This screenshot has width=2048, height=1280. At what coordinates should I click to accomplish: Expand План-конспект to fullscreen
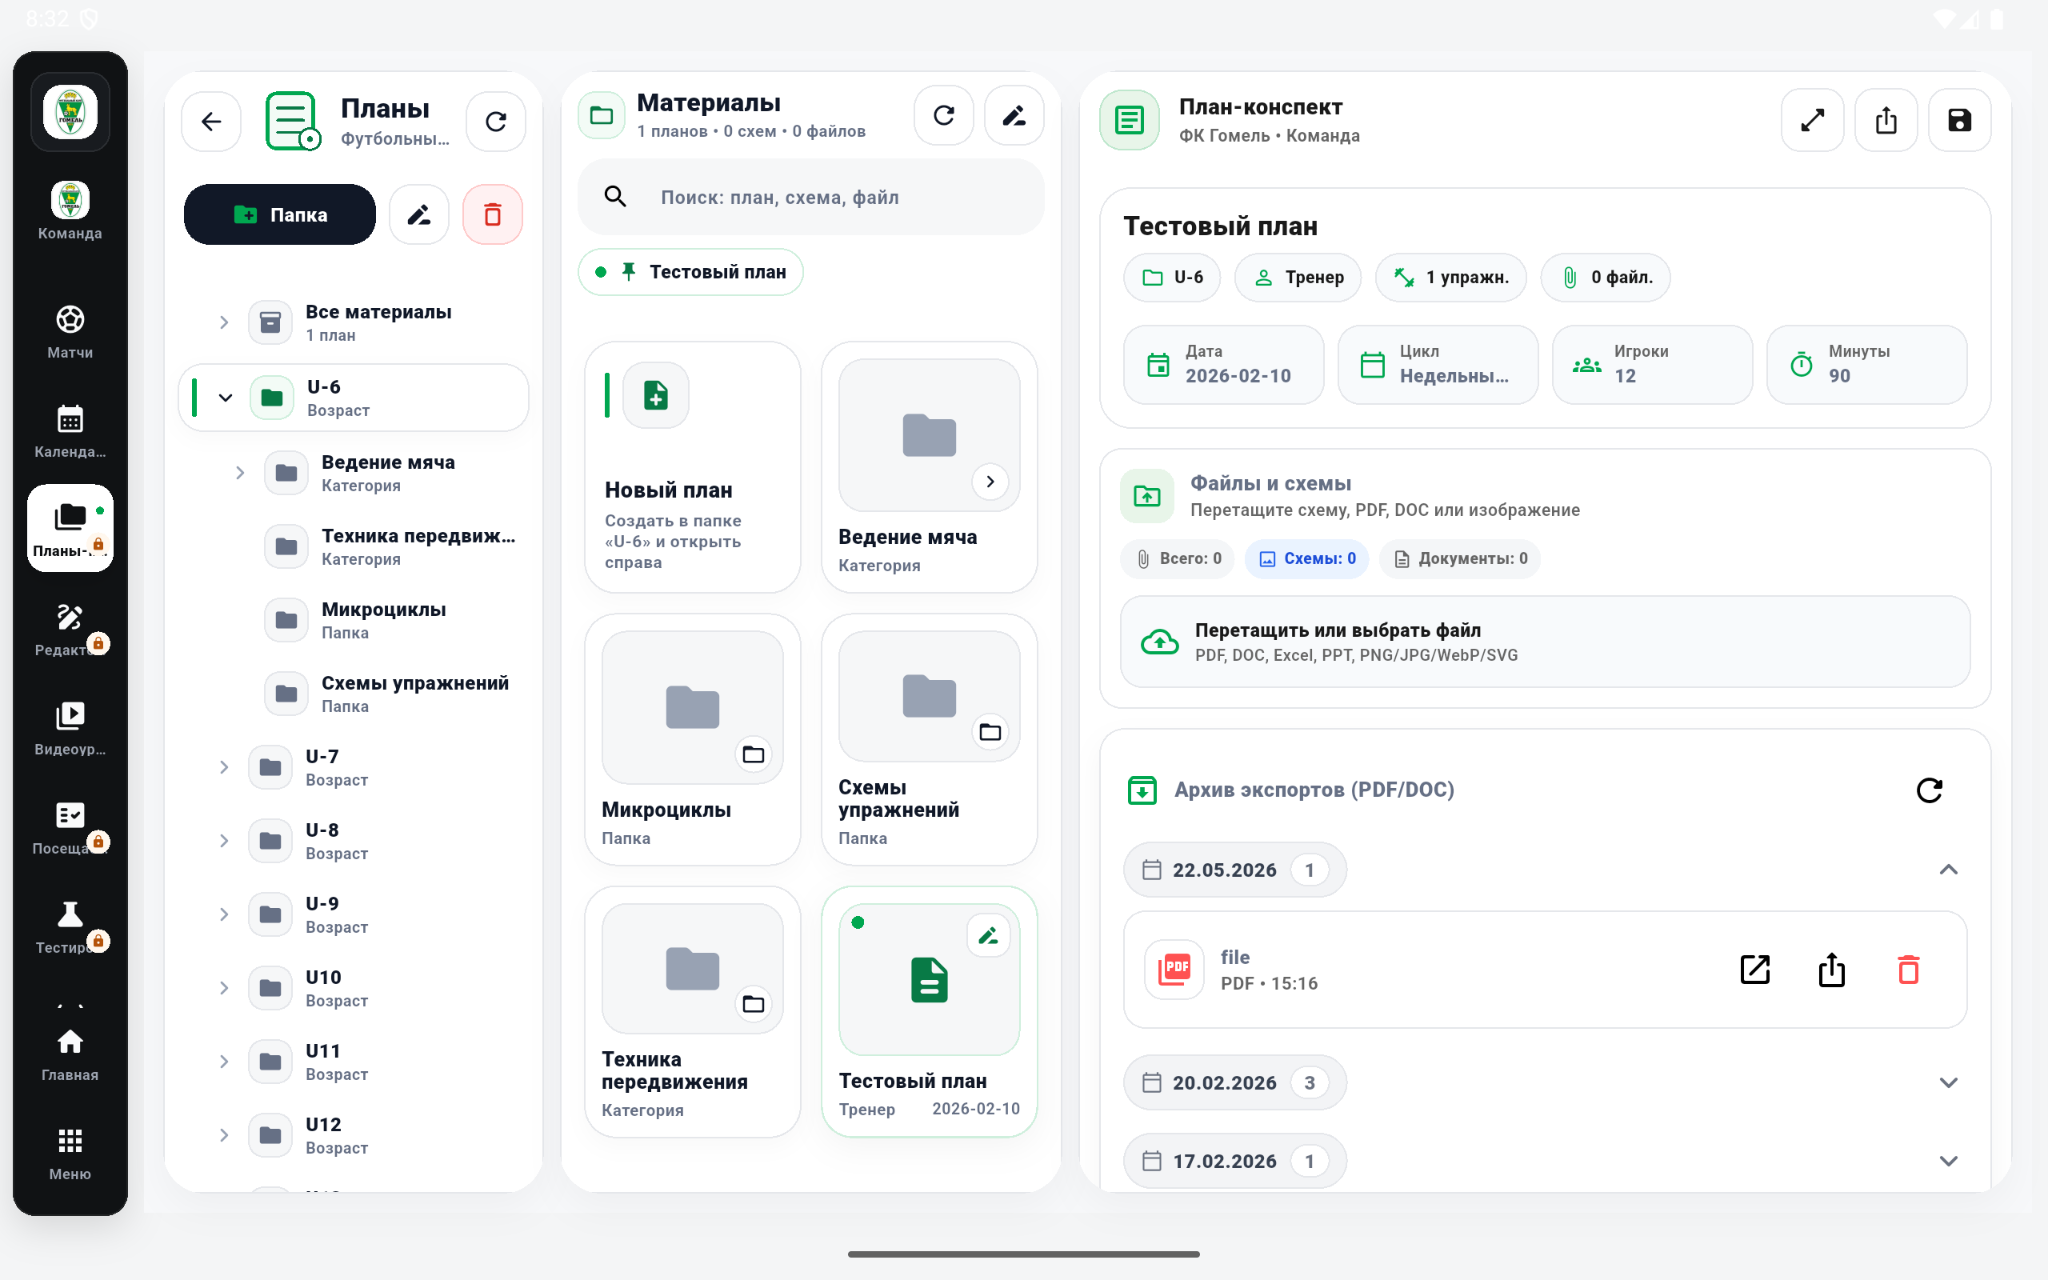tap(1813, 121)
